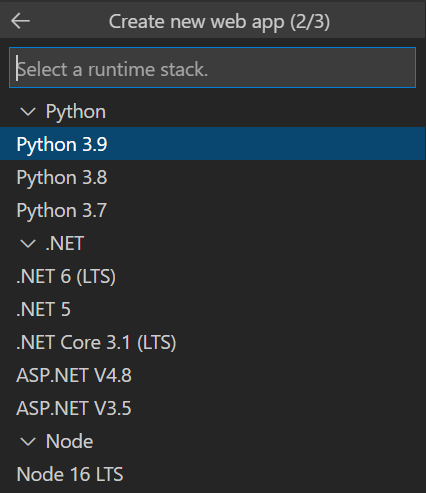Collapse the Node group chevron
This screenshot has height=493, width=426.
[28, 442]
